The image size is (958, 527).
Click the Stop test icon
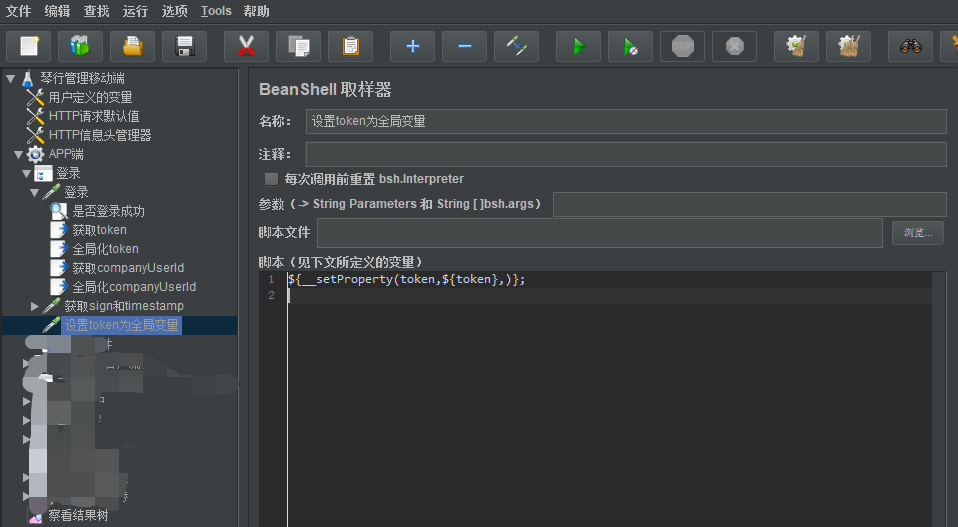pos(682,46)
